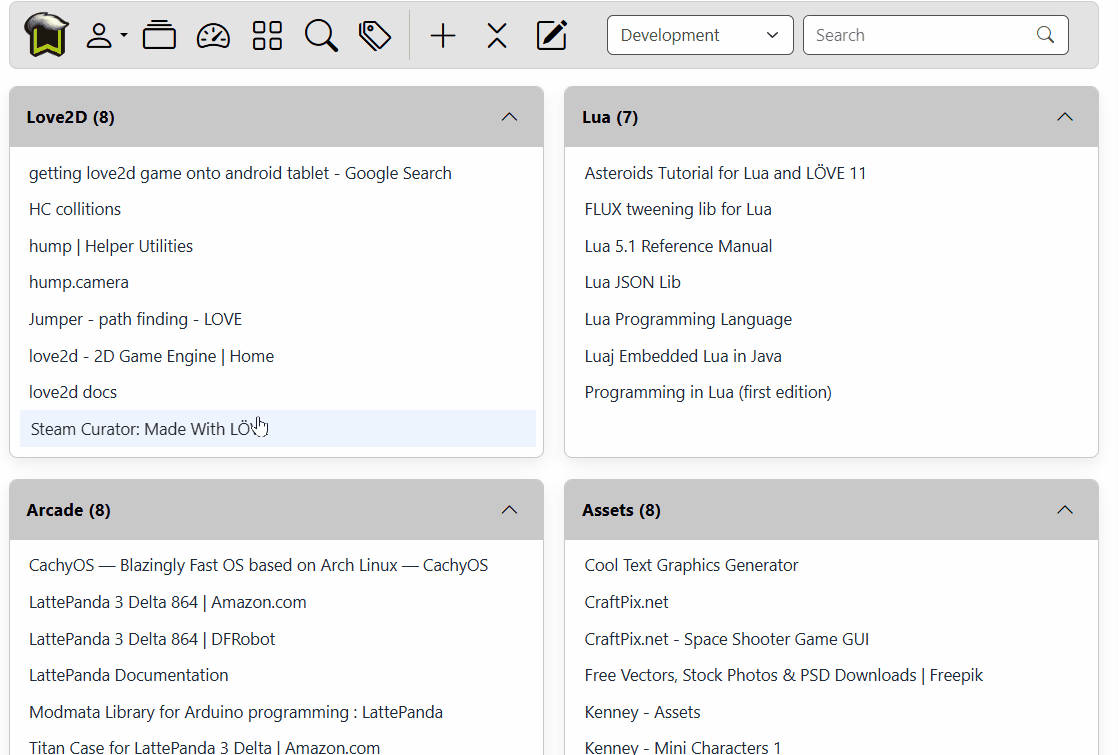Click the pencil edit icon
Viewport: 1118px width, 755px height.
tap(551, 35)
